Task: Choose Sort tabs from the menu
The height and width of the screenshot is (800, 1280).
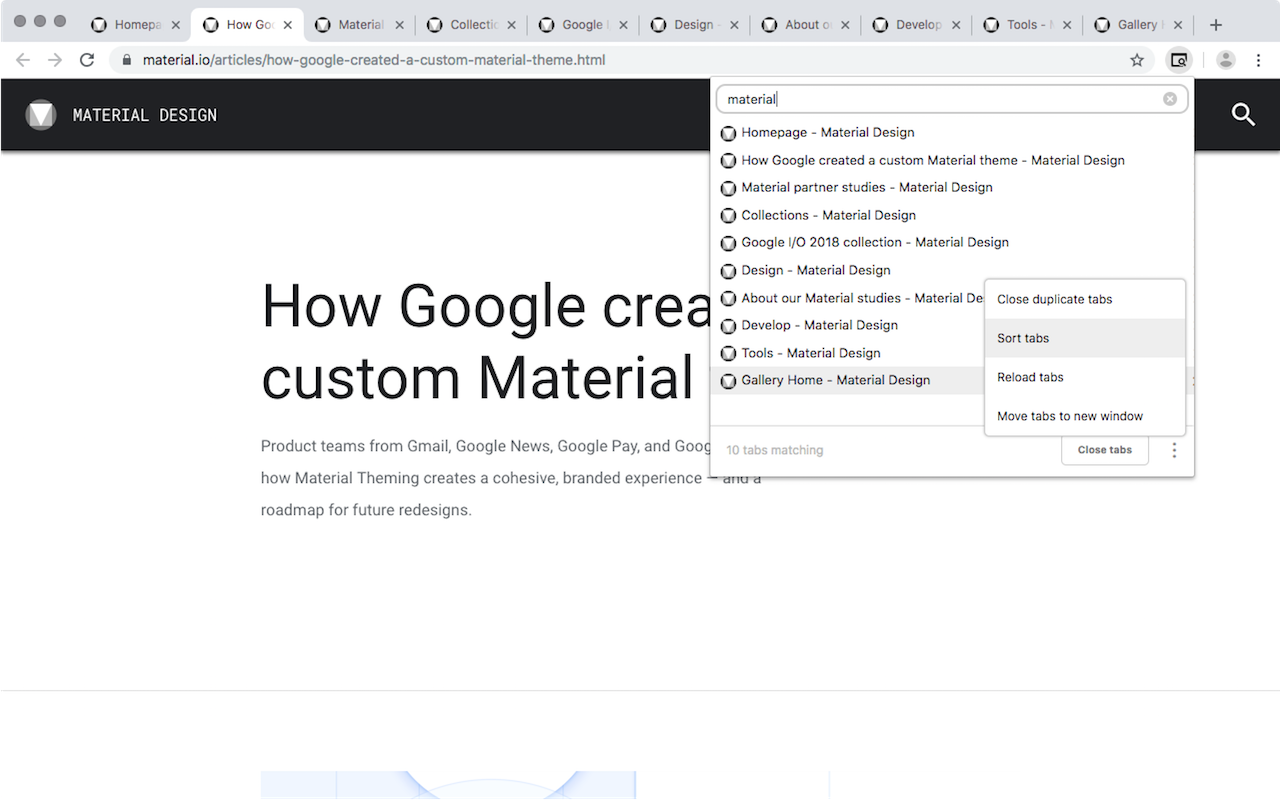Action: tap(1085, 338)
